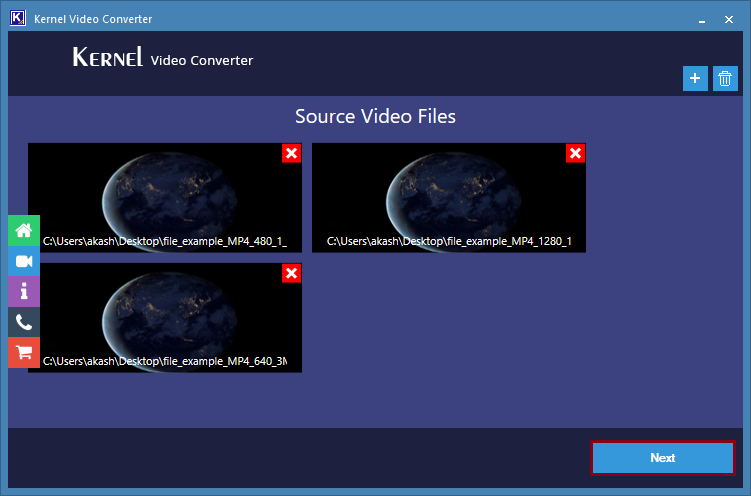Click the plus icon to add video files
This screenshot has width=751, height=496.
point(695,78)
